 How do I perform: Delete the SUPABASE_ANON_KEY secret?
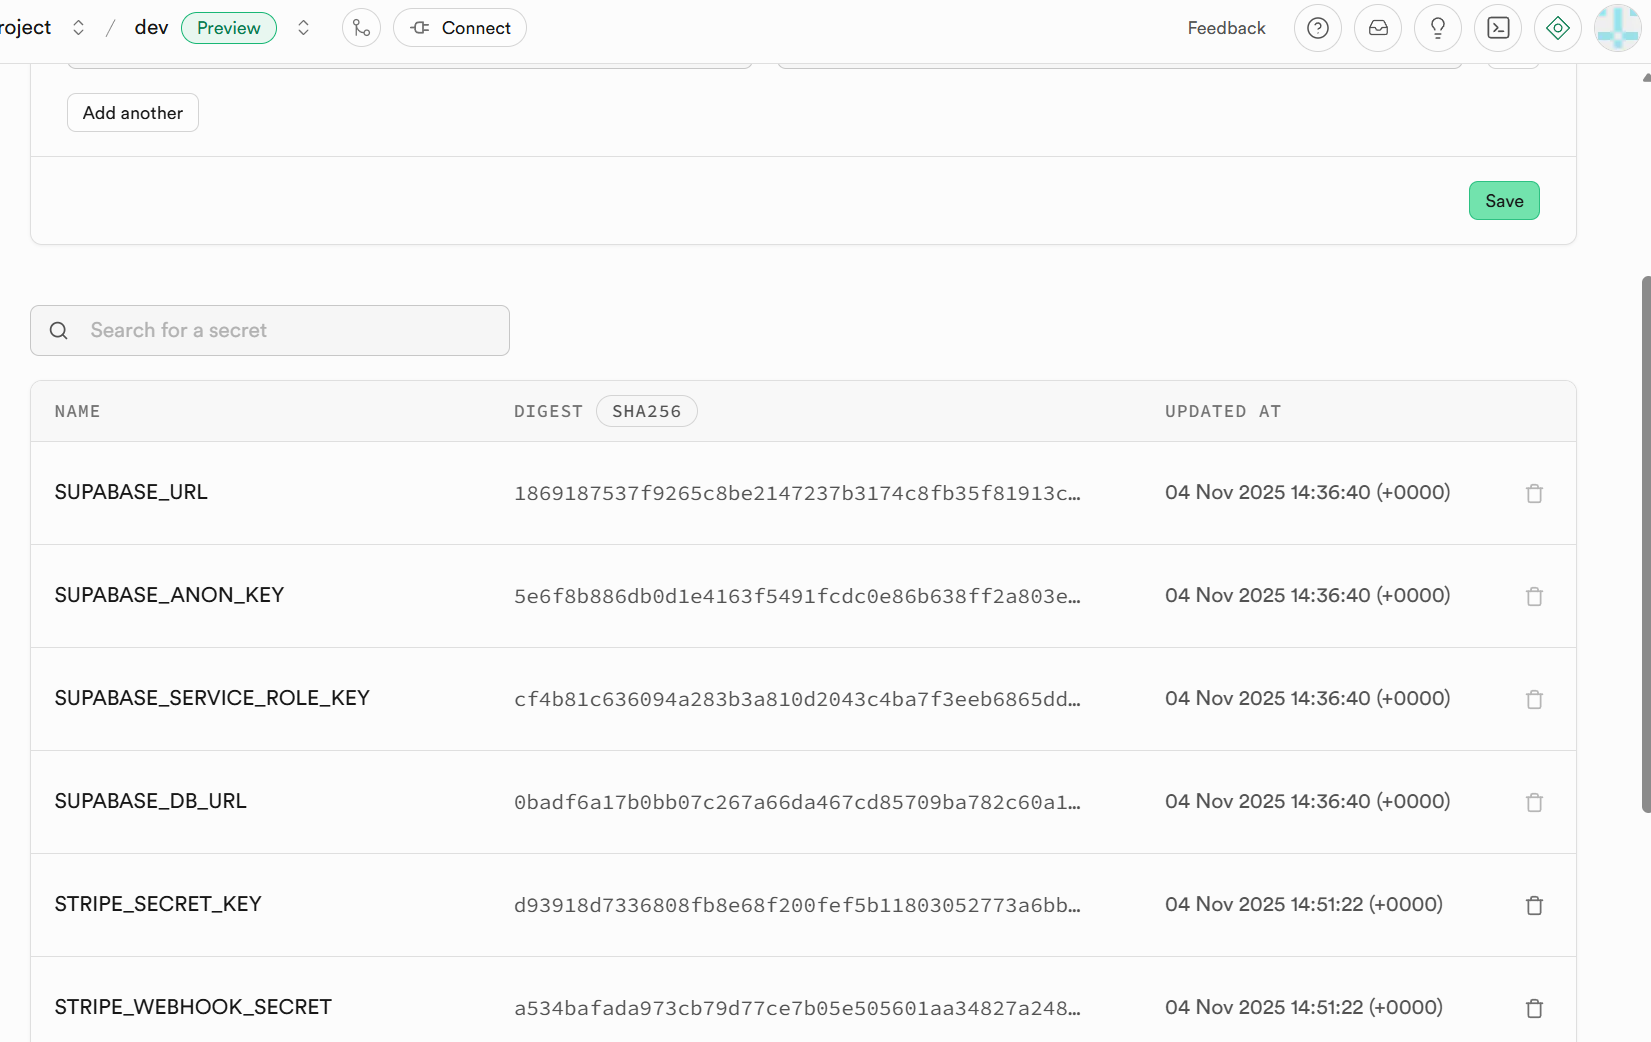1534,596
